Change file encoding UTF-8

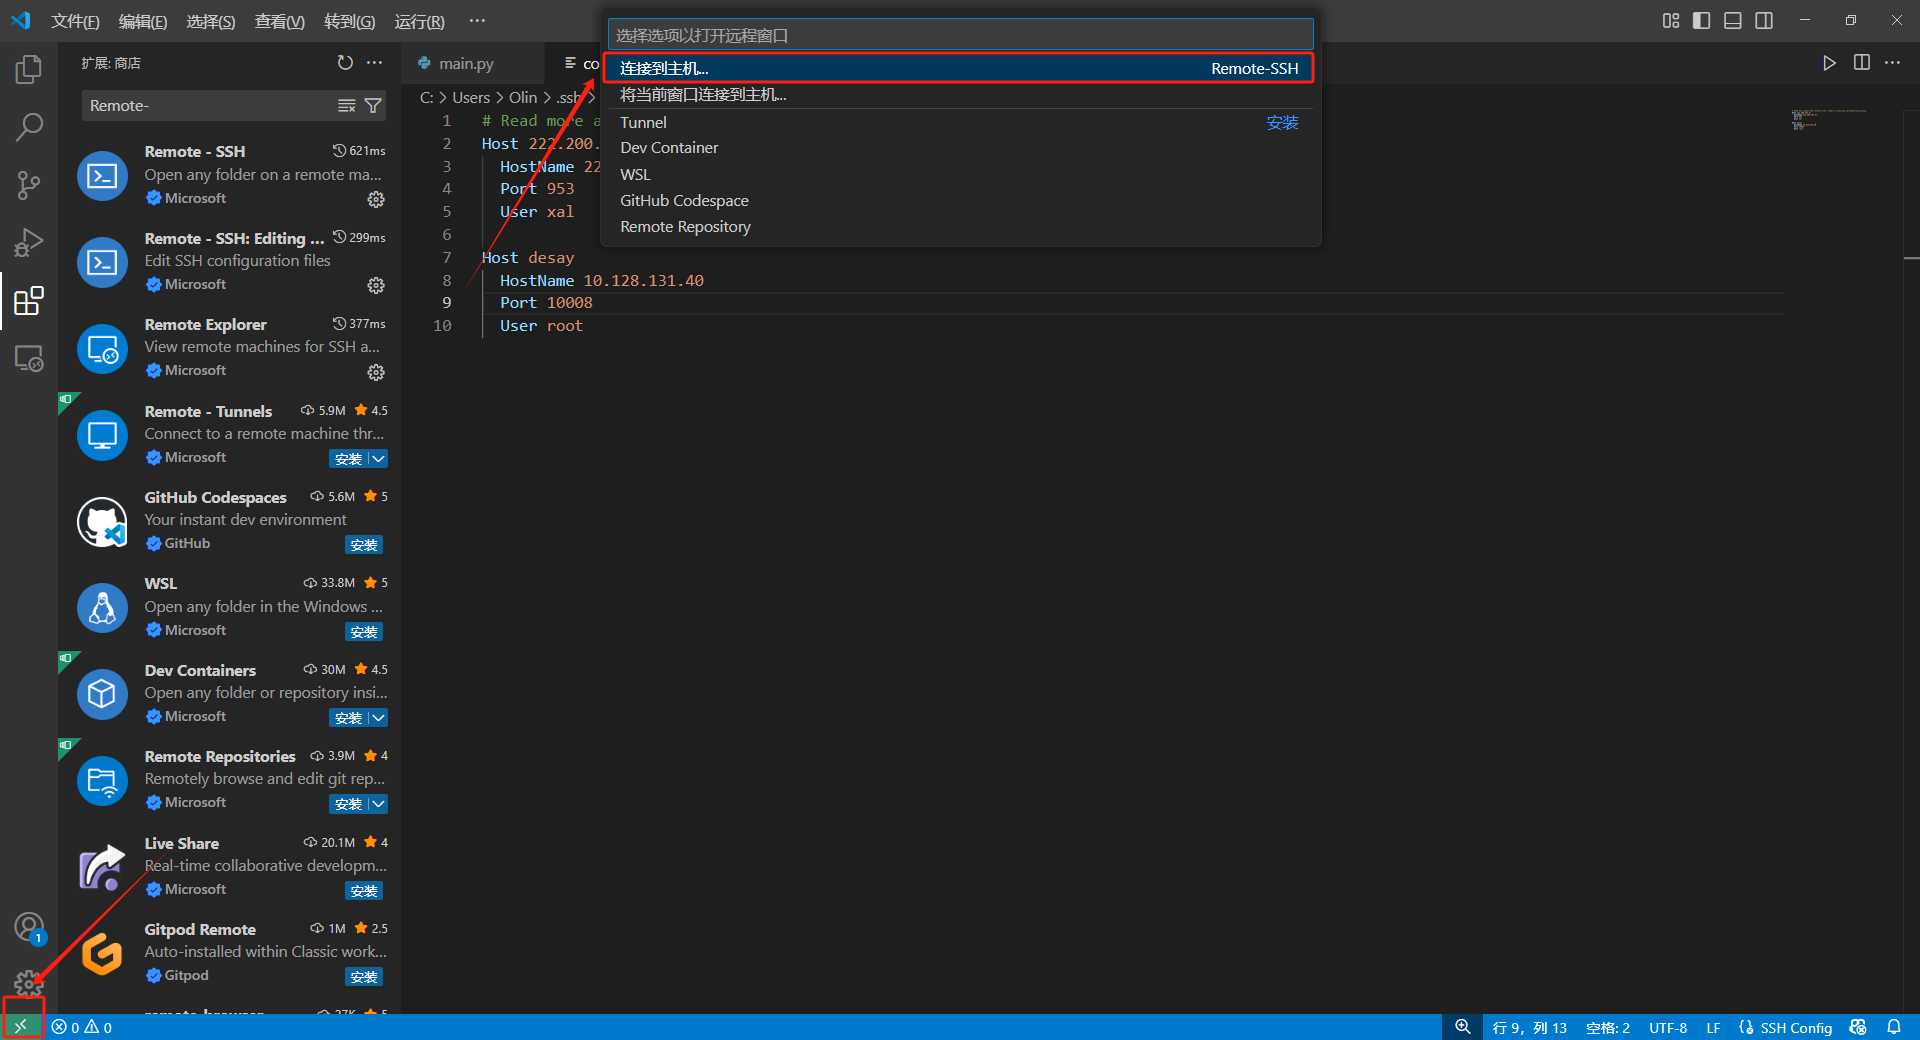point(1668,1027)
